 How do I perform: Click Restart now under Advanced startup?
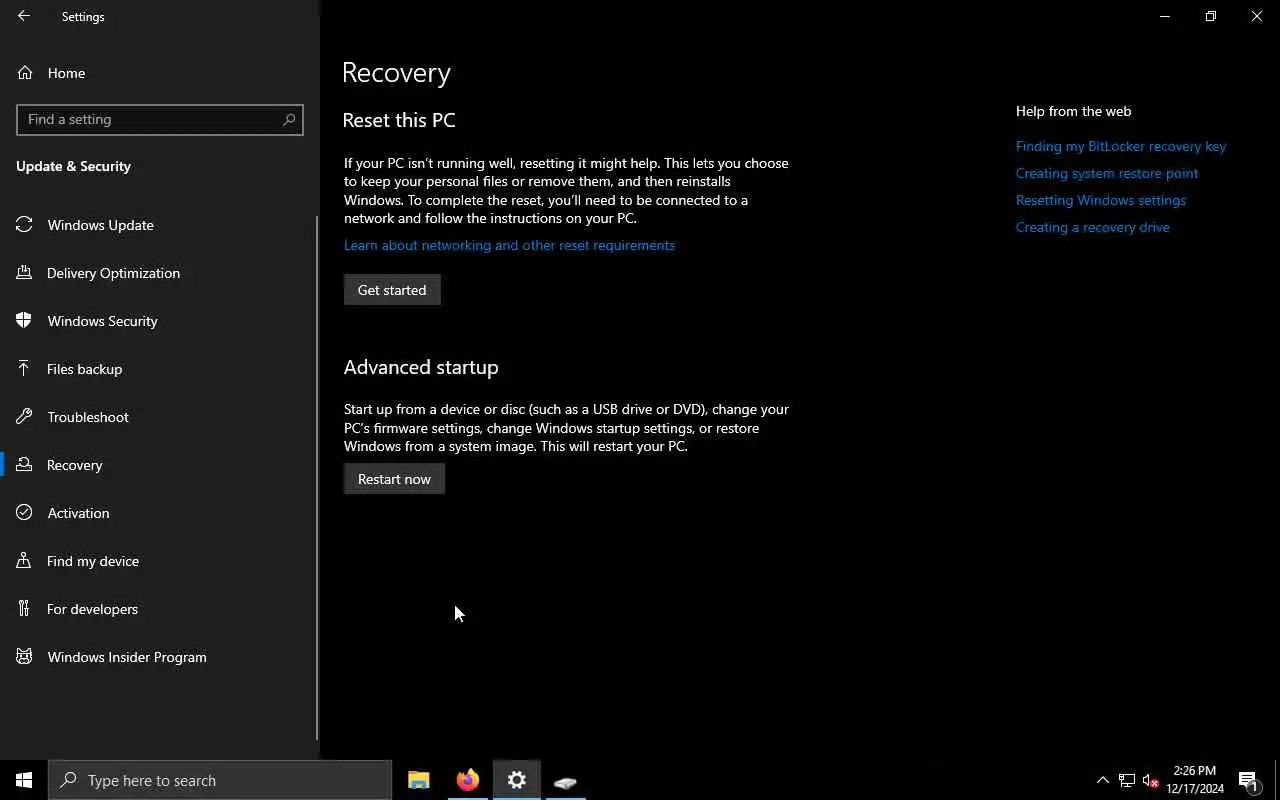click(394, 479)
